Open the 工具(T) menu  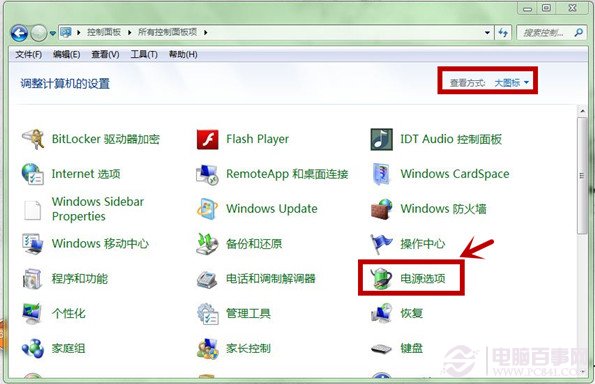tap(144, 55)
